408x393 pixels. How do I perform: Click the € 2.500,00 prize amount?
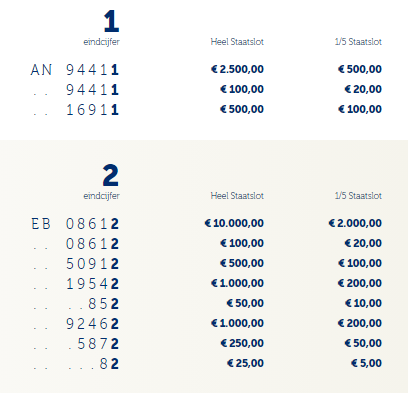(237, 69)
